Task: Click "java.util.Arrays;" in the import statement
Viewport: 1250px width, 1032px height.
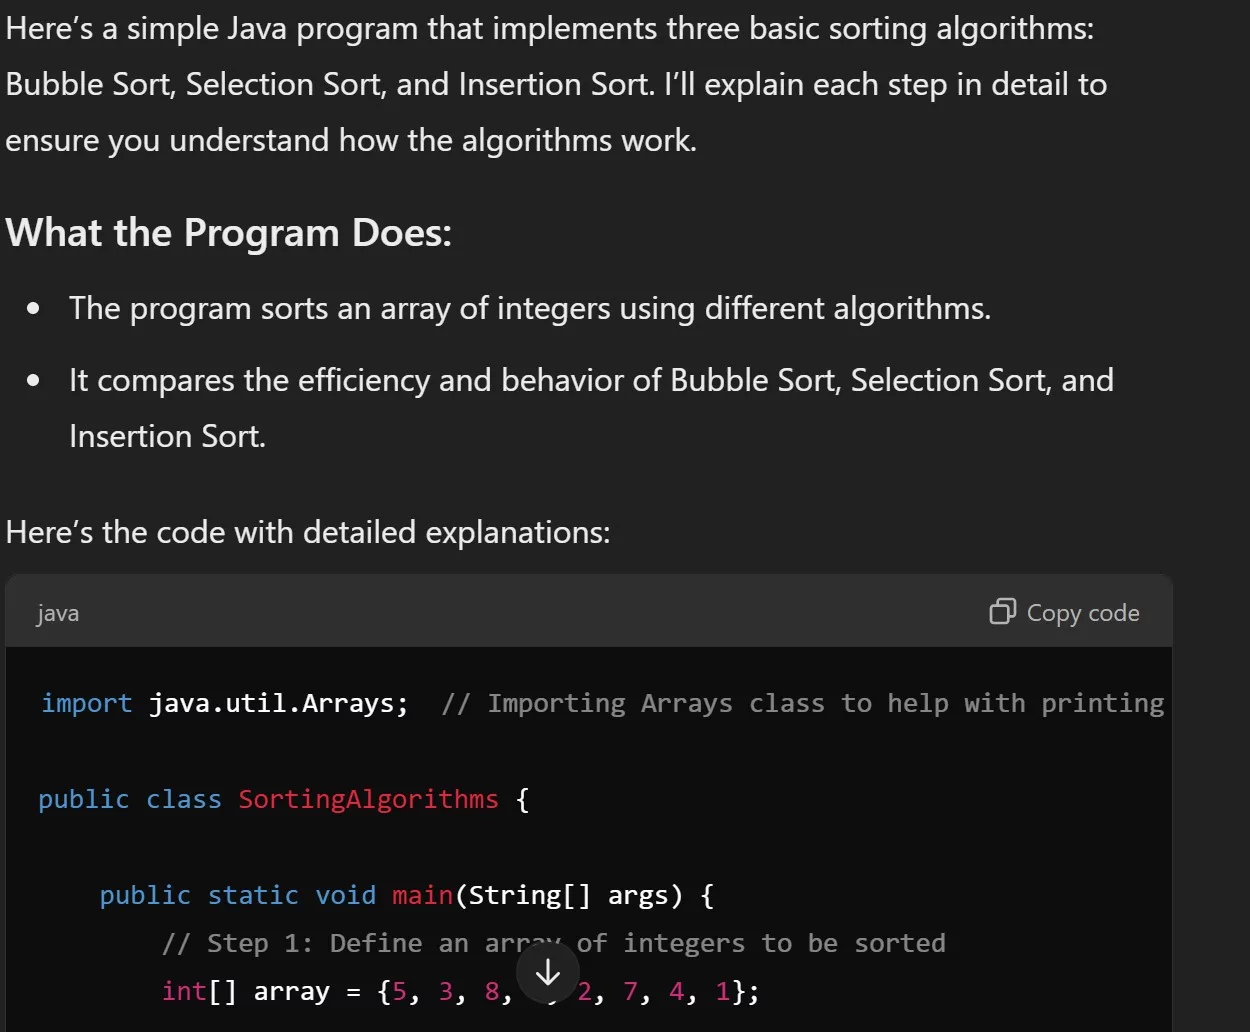Action: point(279,703)
